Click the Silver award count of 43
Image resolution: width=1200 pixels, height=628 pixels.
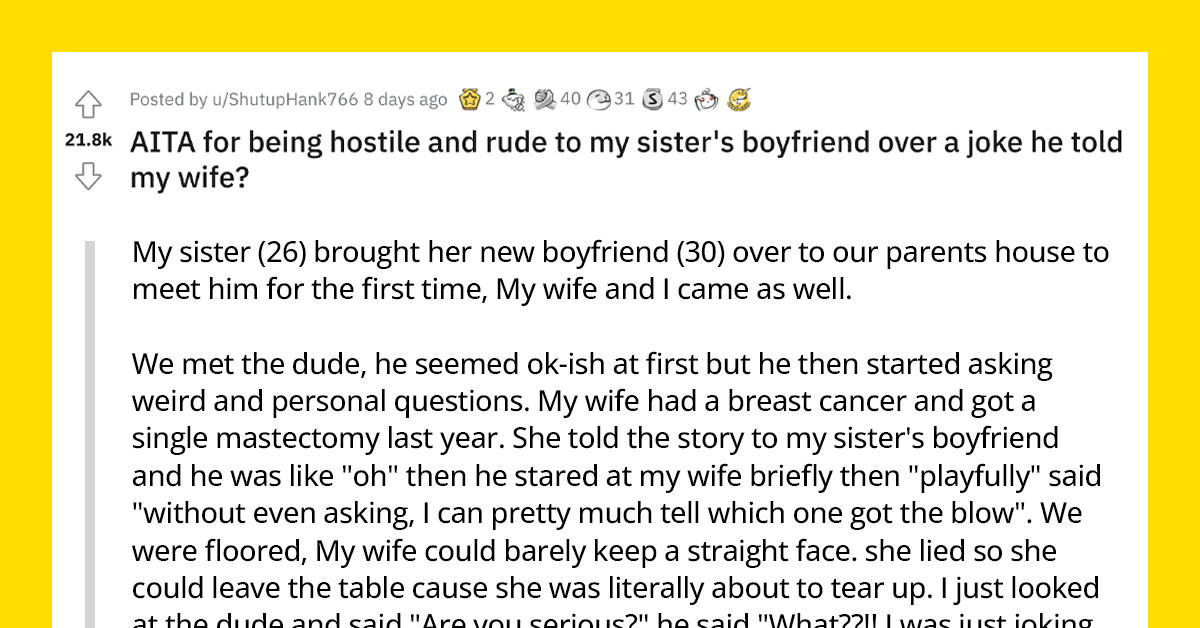point(677,99)
